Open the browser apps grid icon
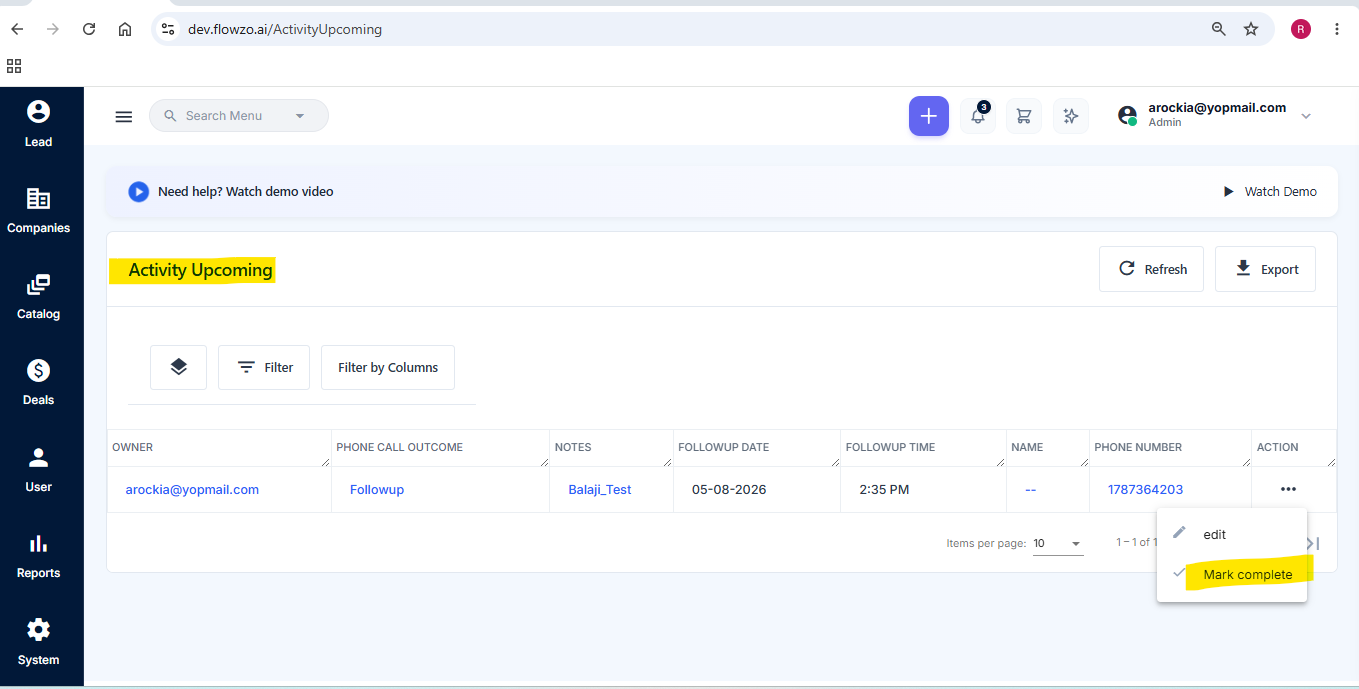The width and height of the screenshot is (1359, 689). 14,66
